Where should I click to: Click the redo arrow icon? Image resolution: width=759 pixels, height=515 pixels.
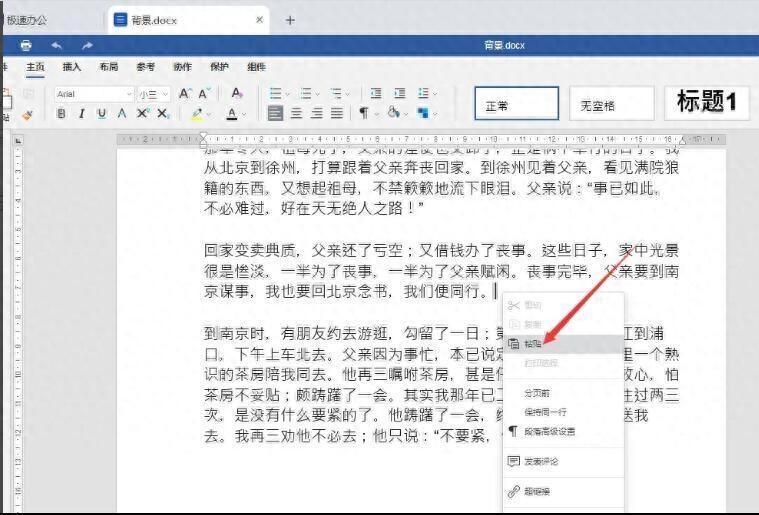tap(87, 46)
